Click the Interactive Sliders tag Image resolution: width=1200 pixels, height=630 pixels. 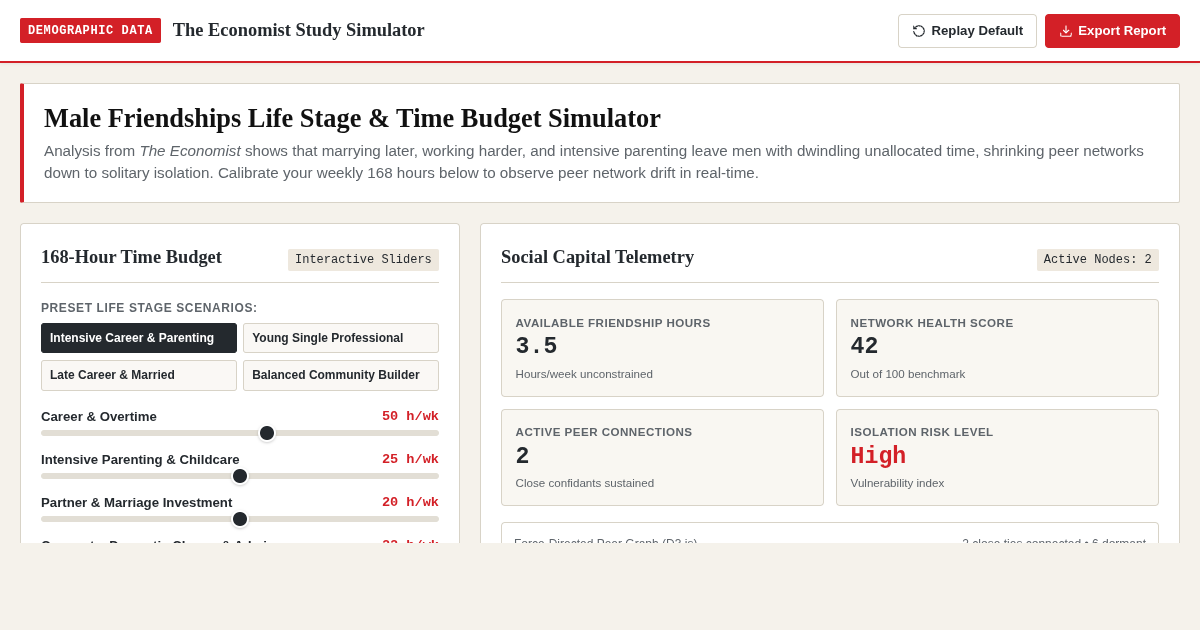pos(363,260)
